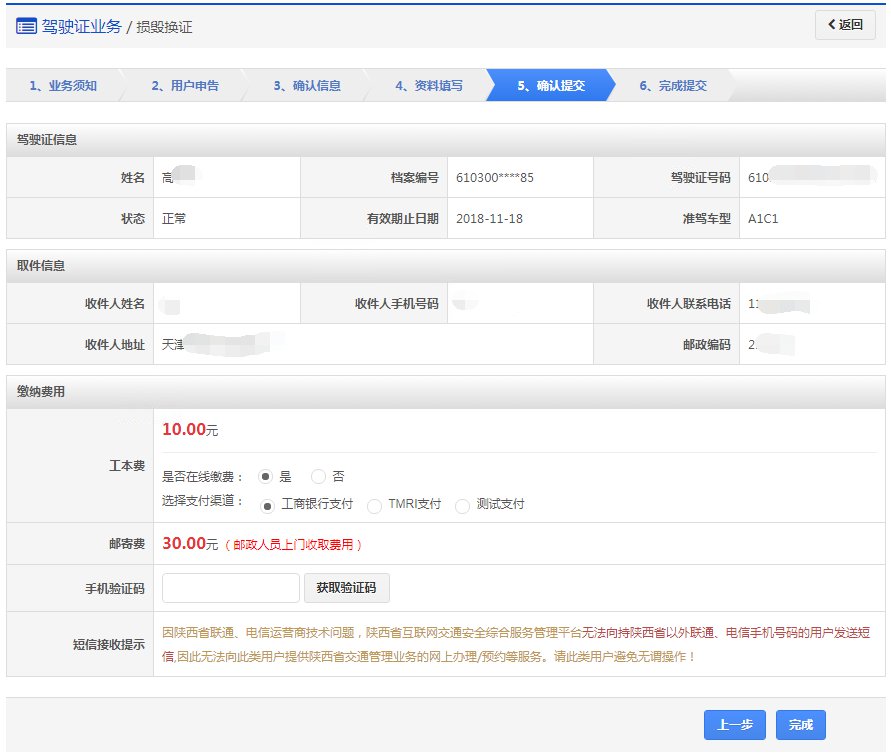Switch to step 1、业务须知
Screen dimensions: 891x756
(x=65, y=86)
